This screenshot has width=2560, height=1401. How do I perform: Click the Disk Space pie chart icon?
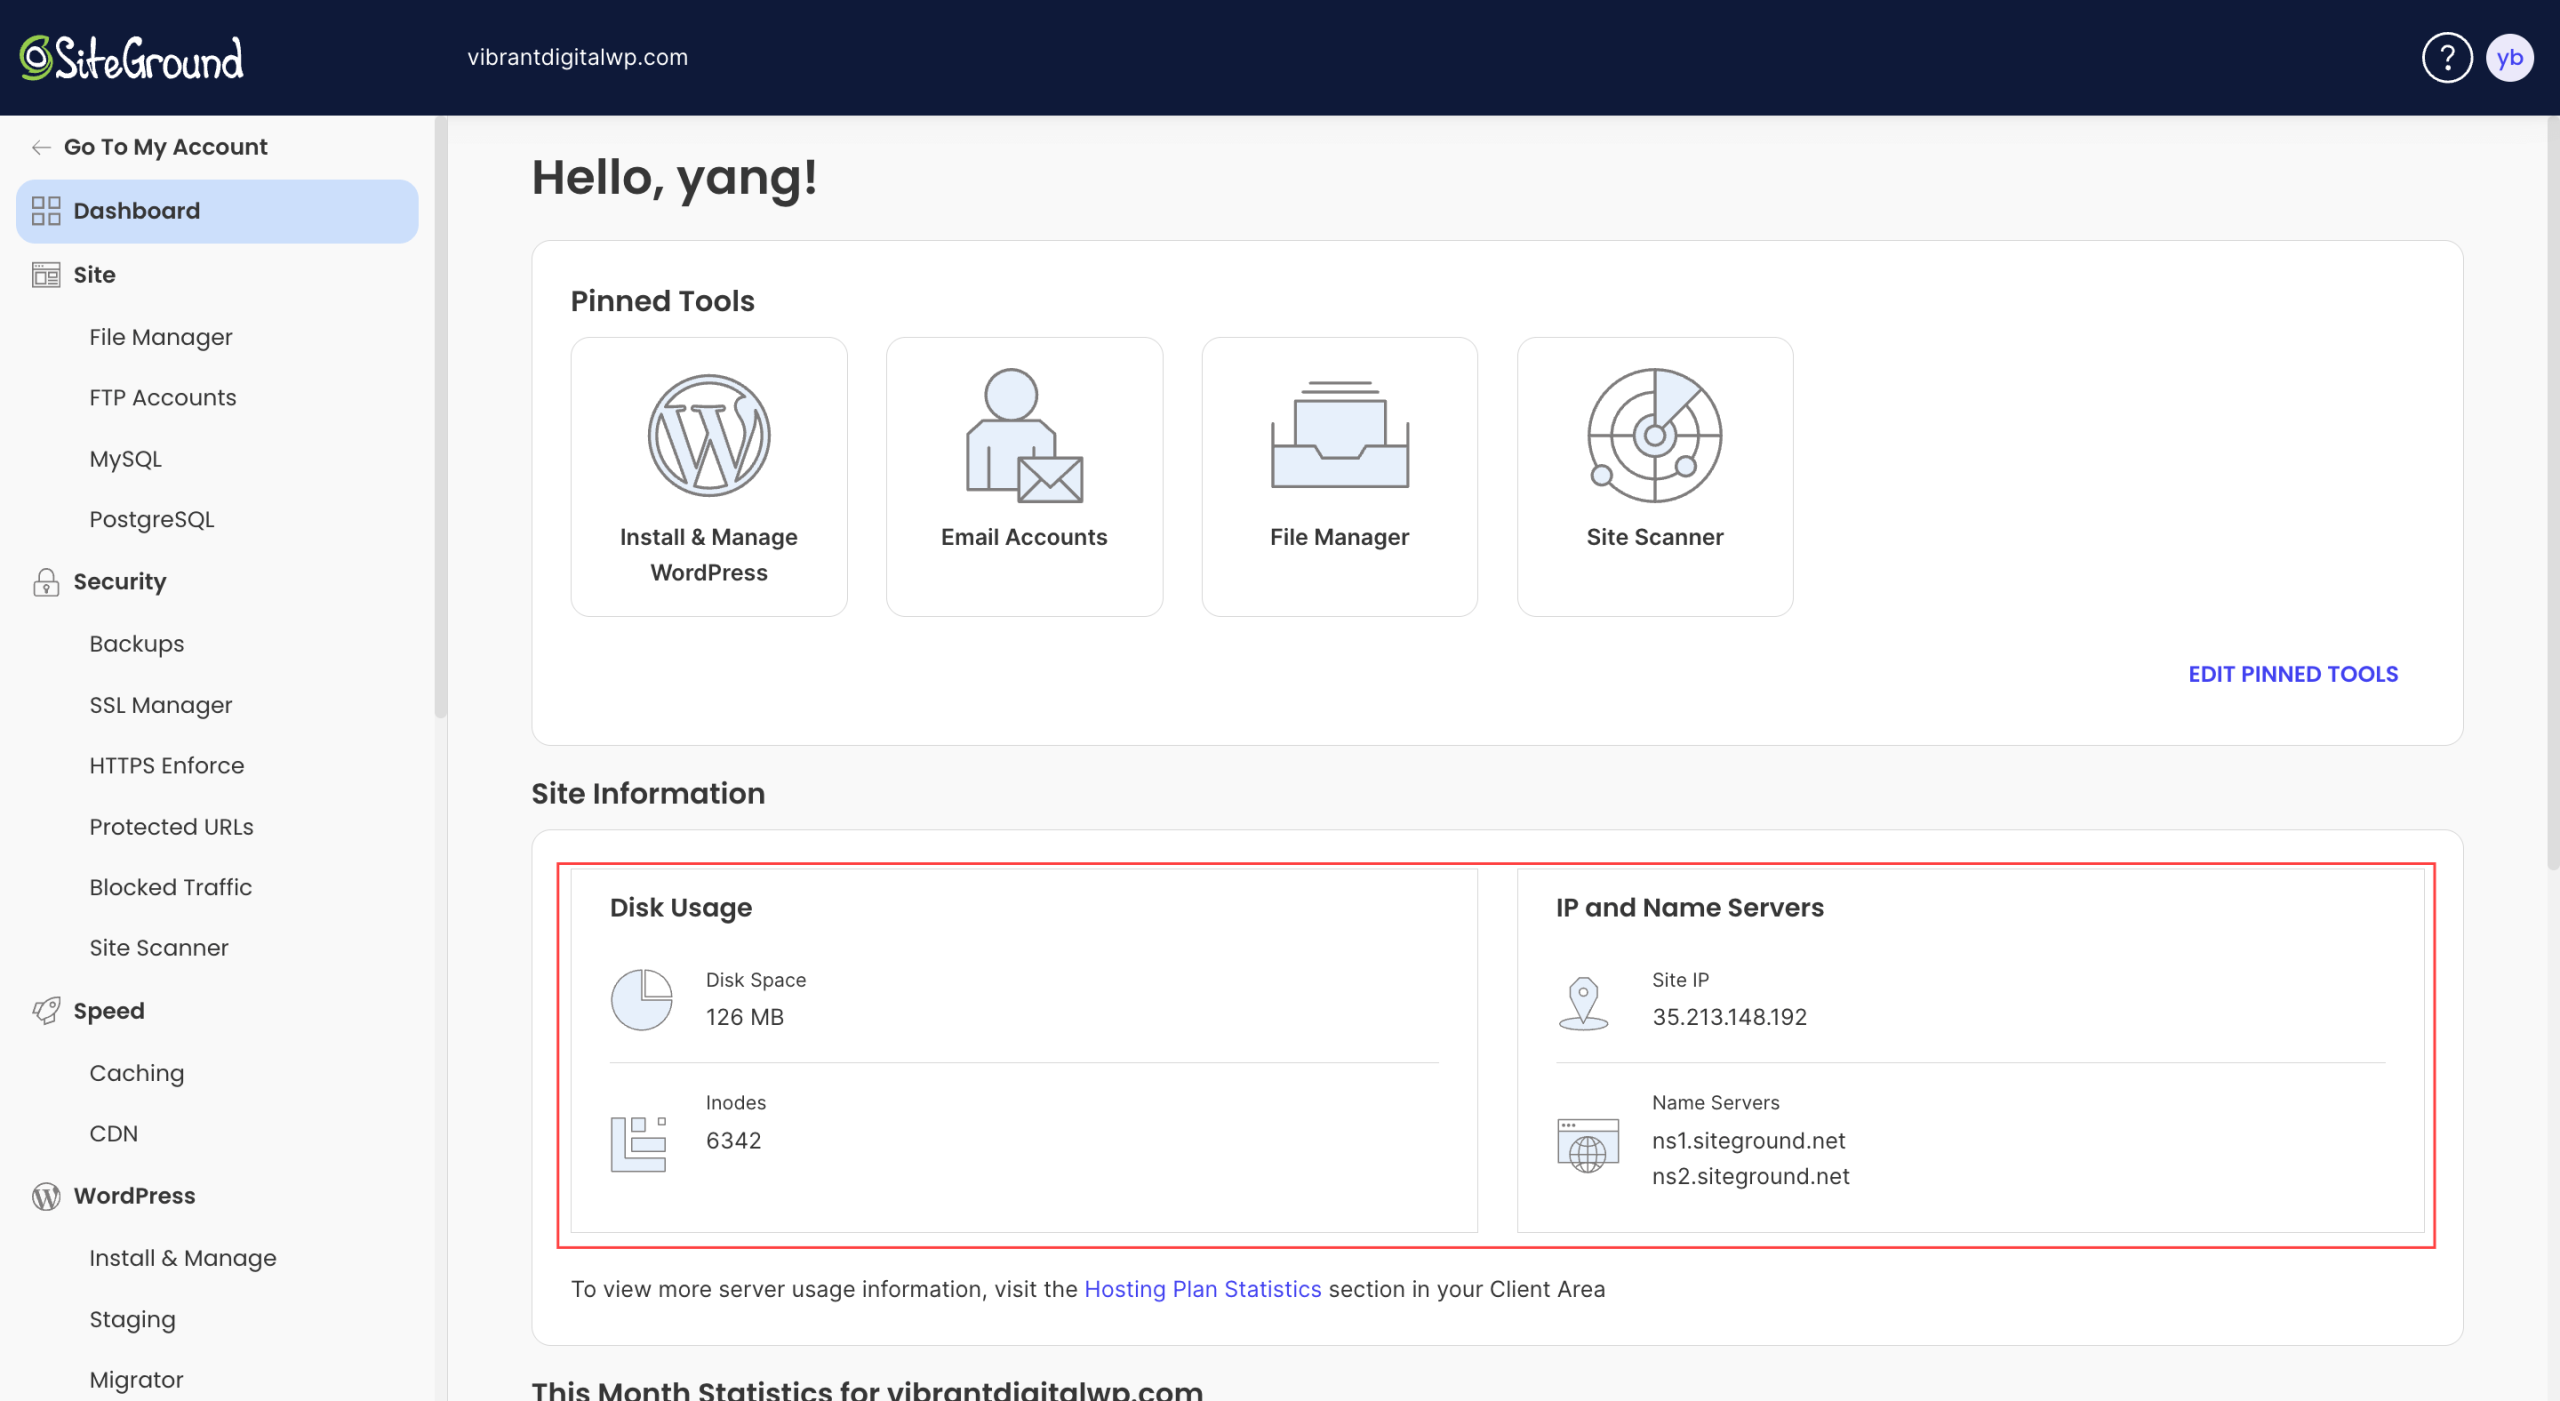click(x=642, y=999)
